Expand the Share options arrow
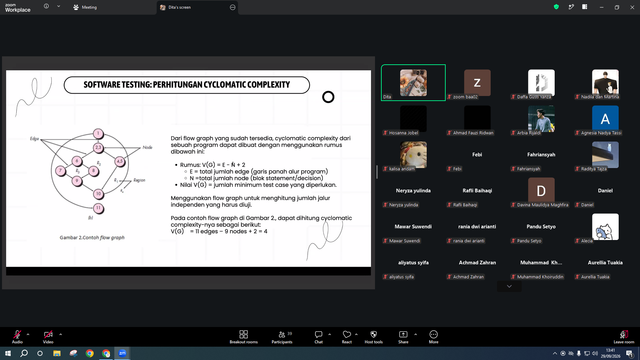The width and height of the screenshot is (640, 360). tap(416, 334)
